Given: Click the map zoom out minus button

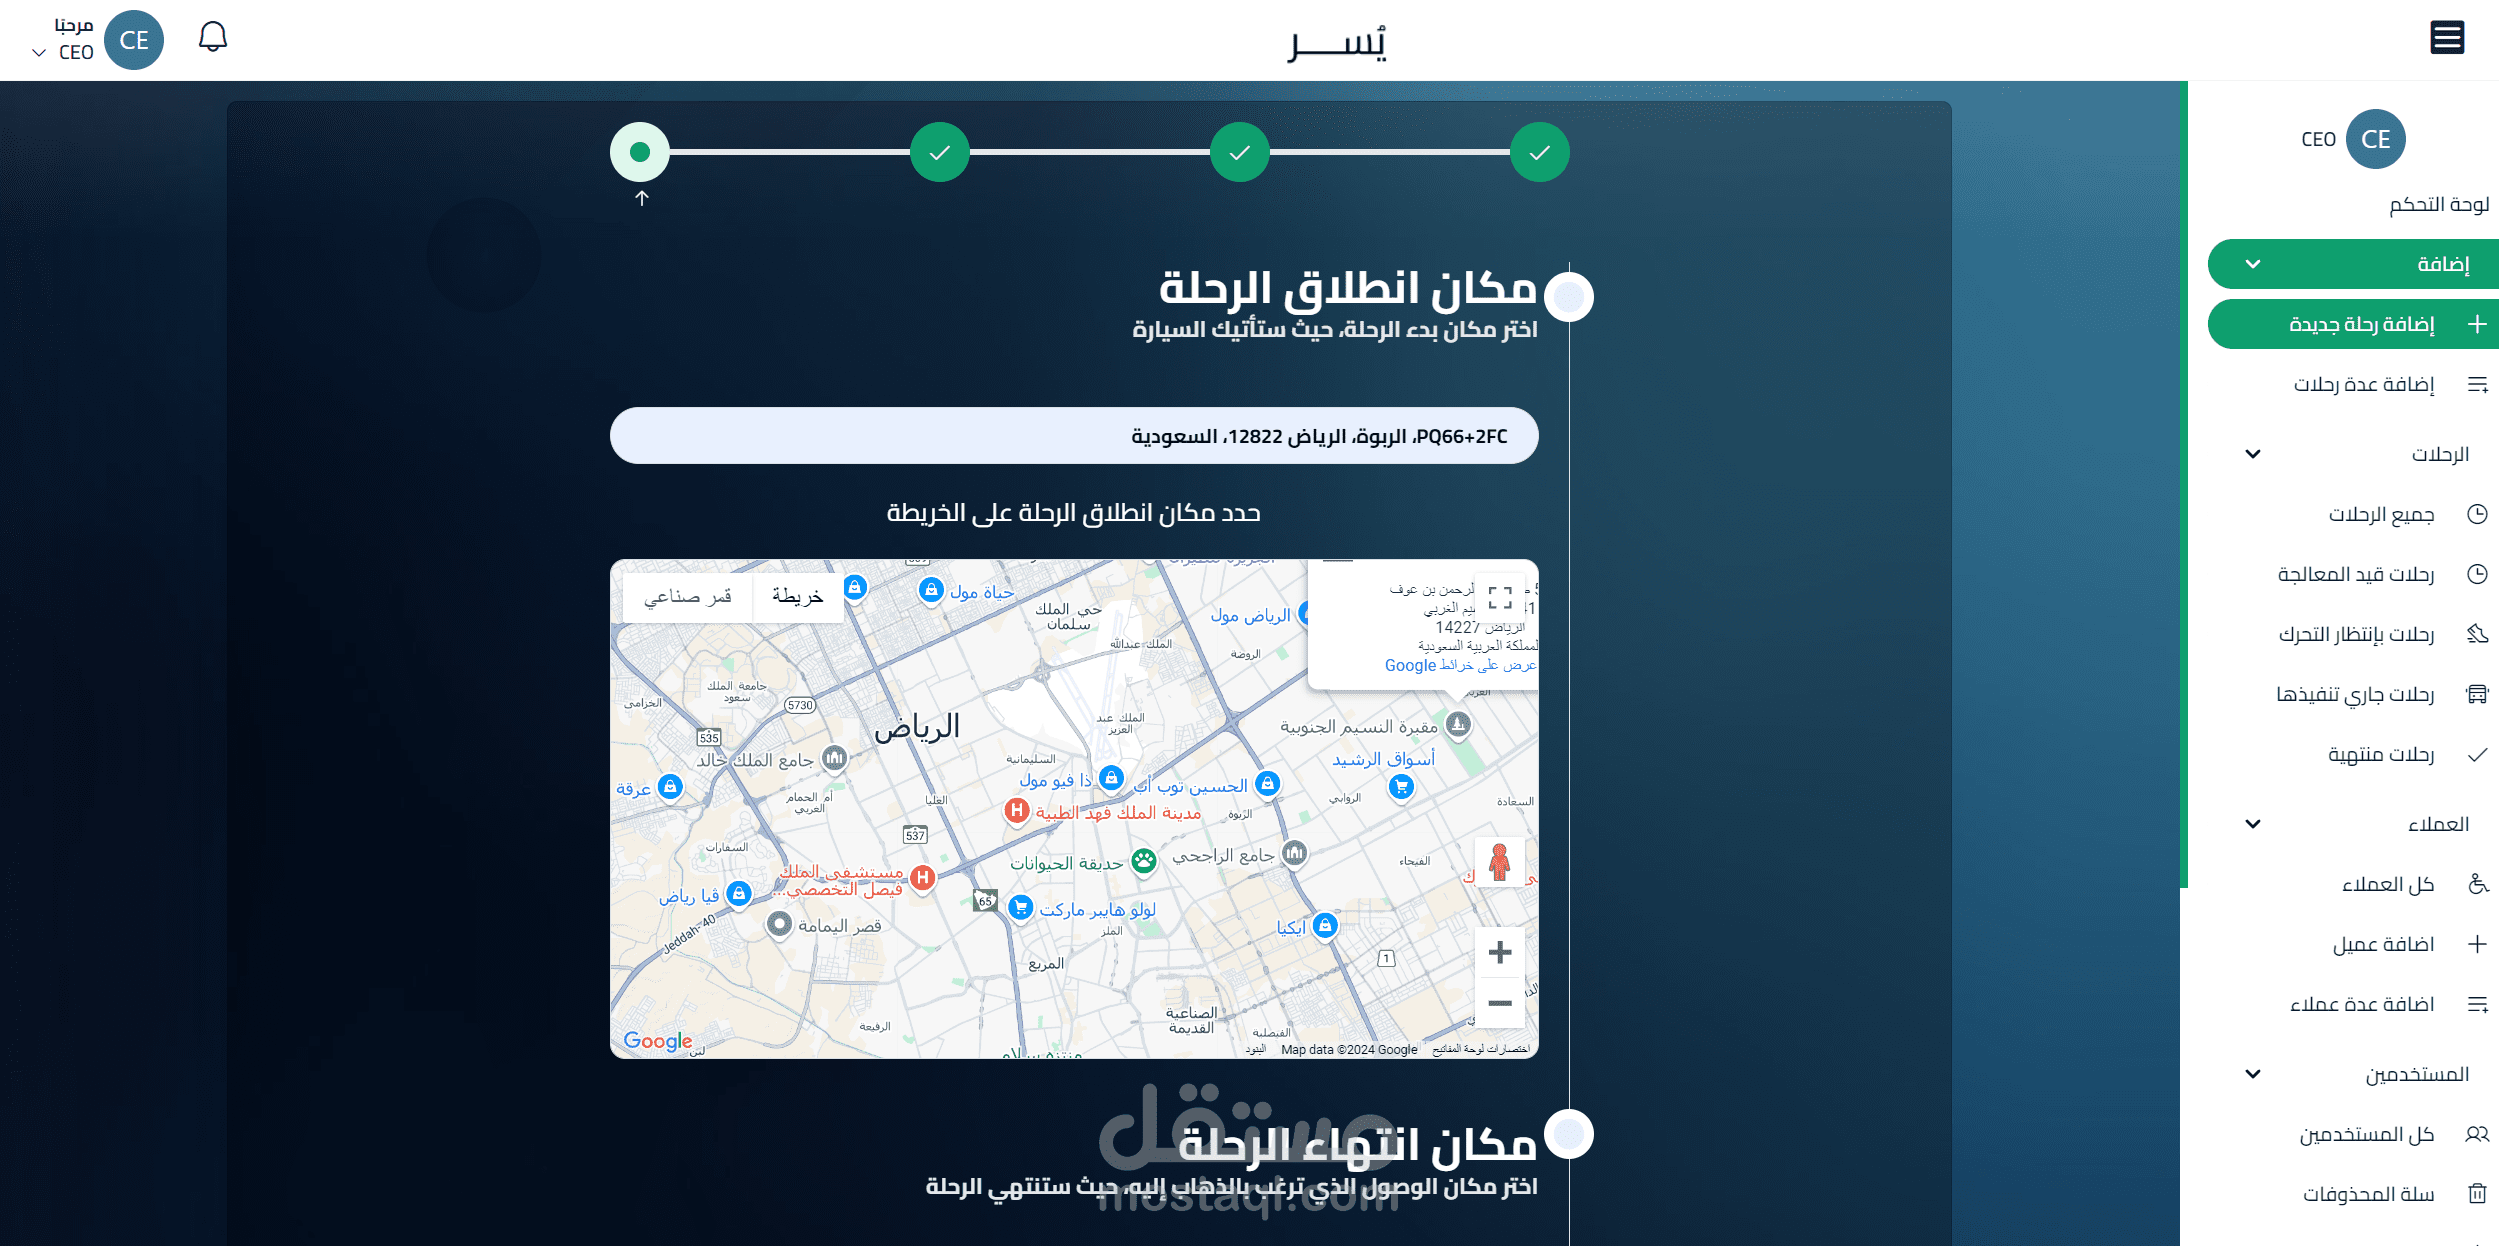Looking at the screenshot, I should (1499, 1003).
